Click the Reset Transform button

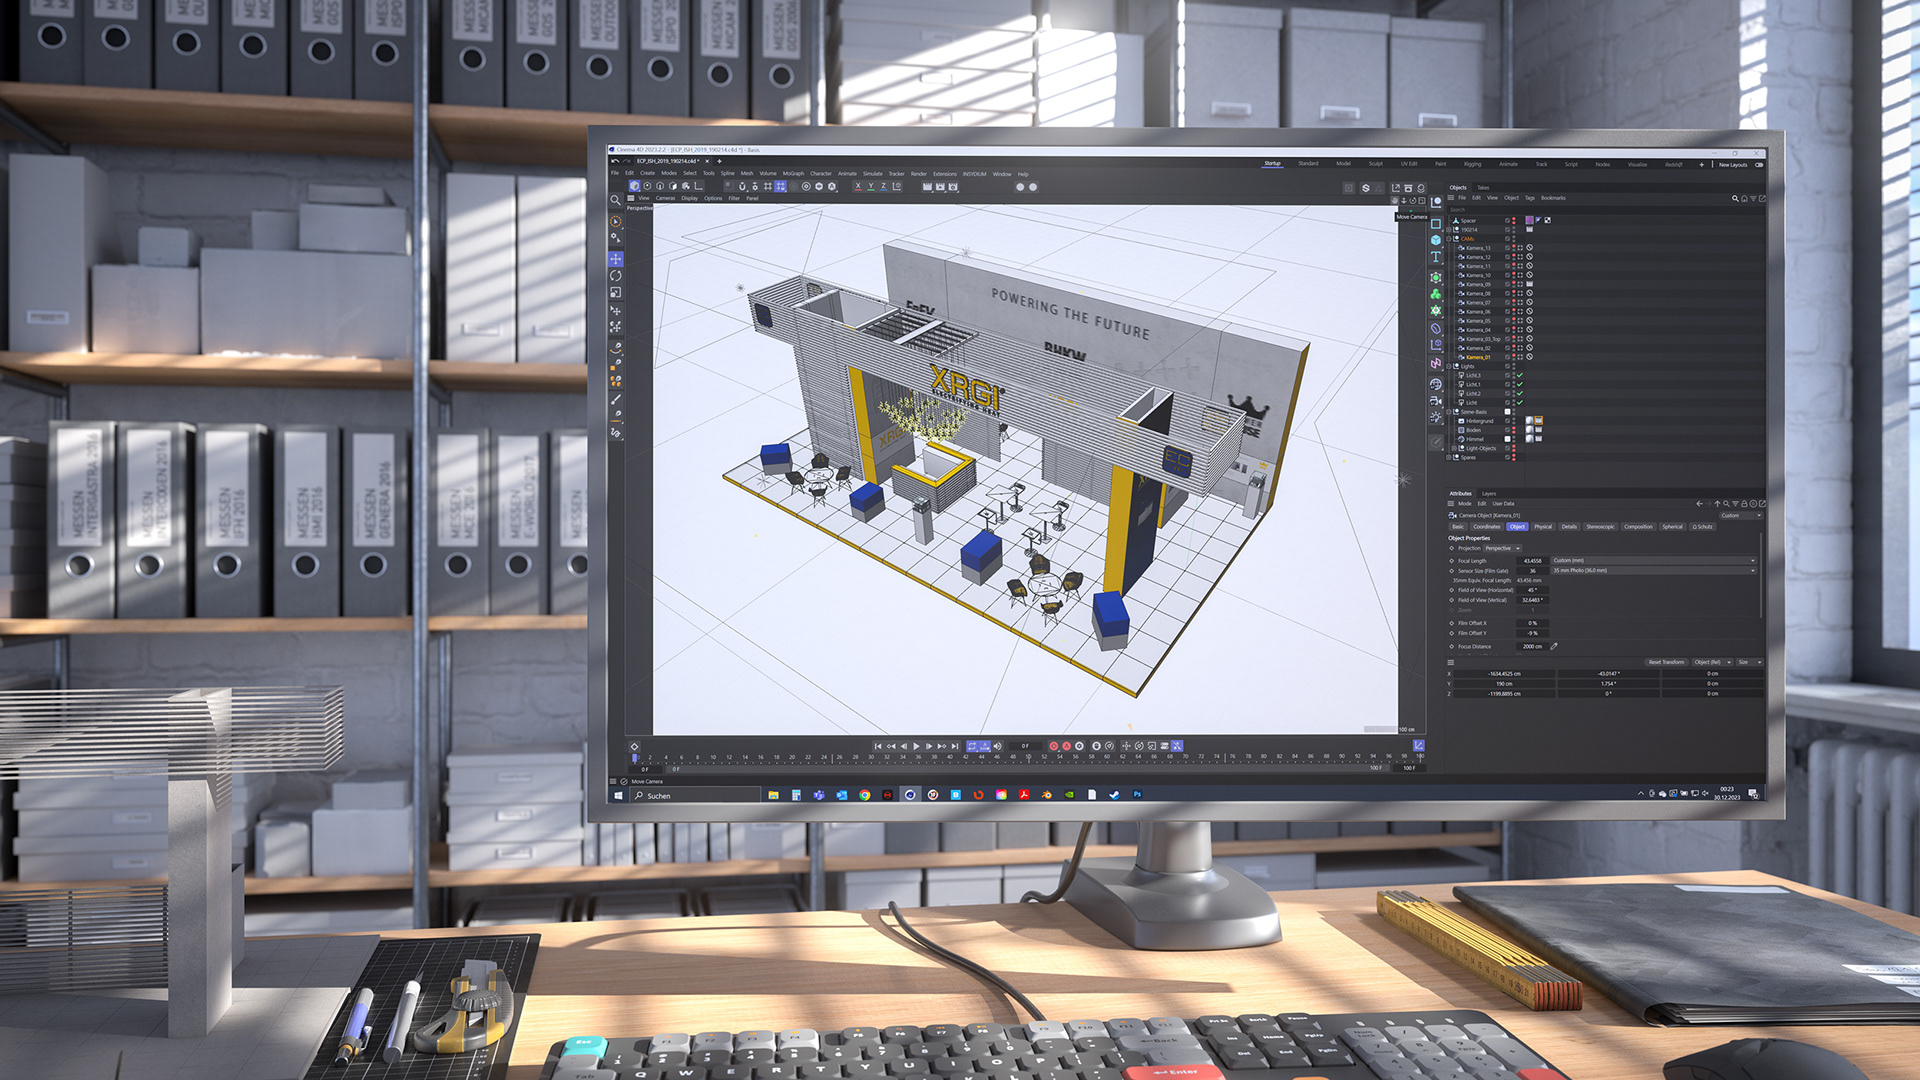1666,662
